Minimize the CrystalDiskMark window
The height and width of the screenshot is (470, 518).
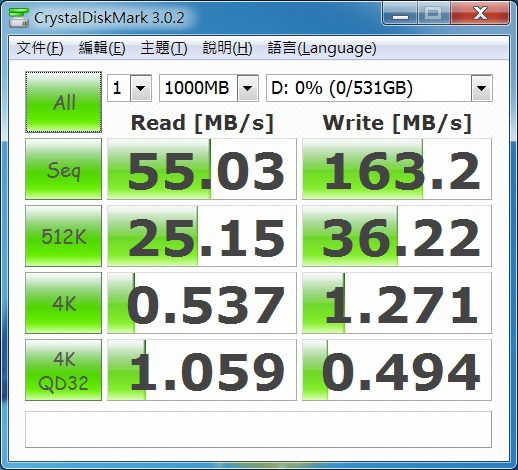(x=400, y=14)
